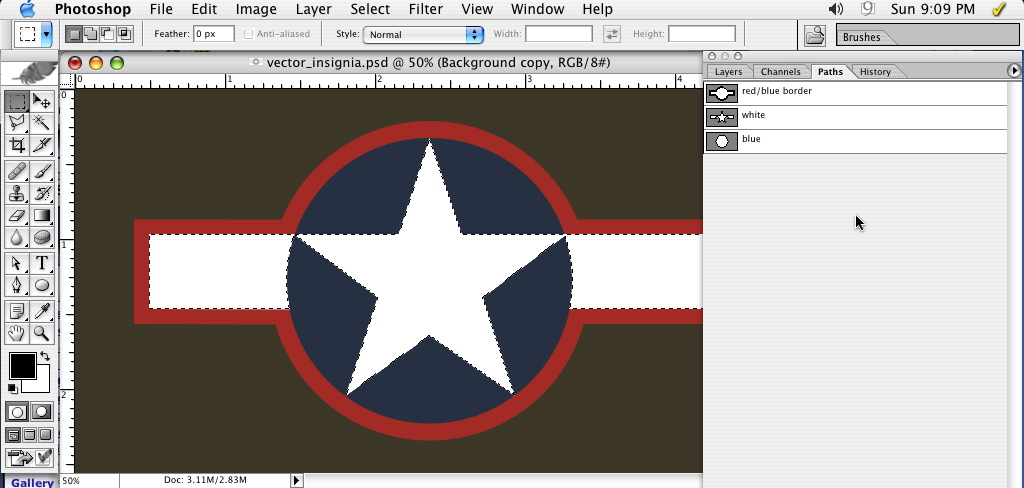Select the Crop tool
Viewport: 1024px width, 488px height.
(18, 144)
